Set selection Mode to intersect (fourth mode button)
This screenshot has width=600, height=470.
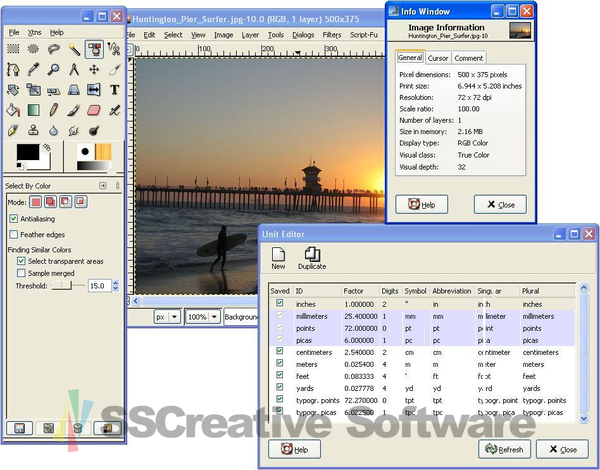click(x=81, y=202)
